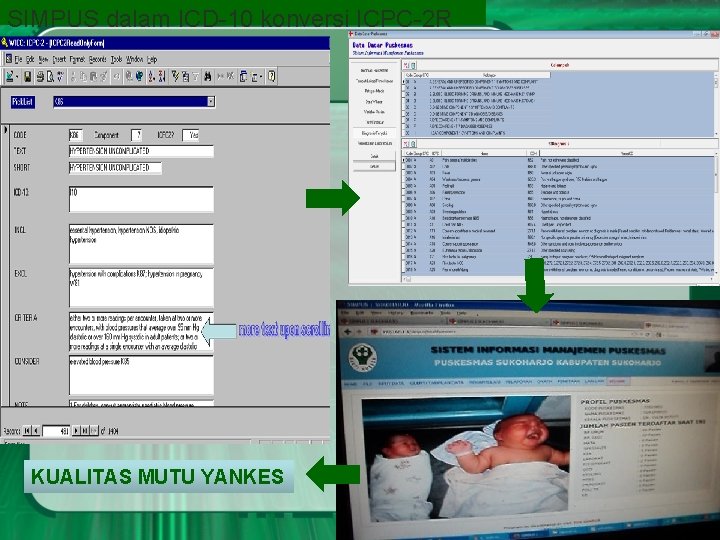The image size is (720, 540).
Task: Sort records descending with Z-A icon
Action: click(x=162, y=76)
